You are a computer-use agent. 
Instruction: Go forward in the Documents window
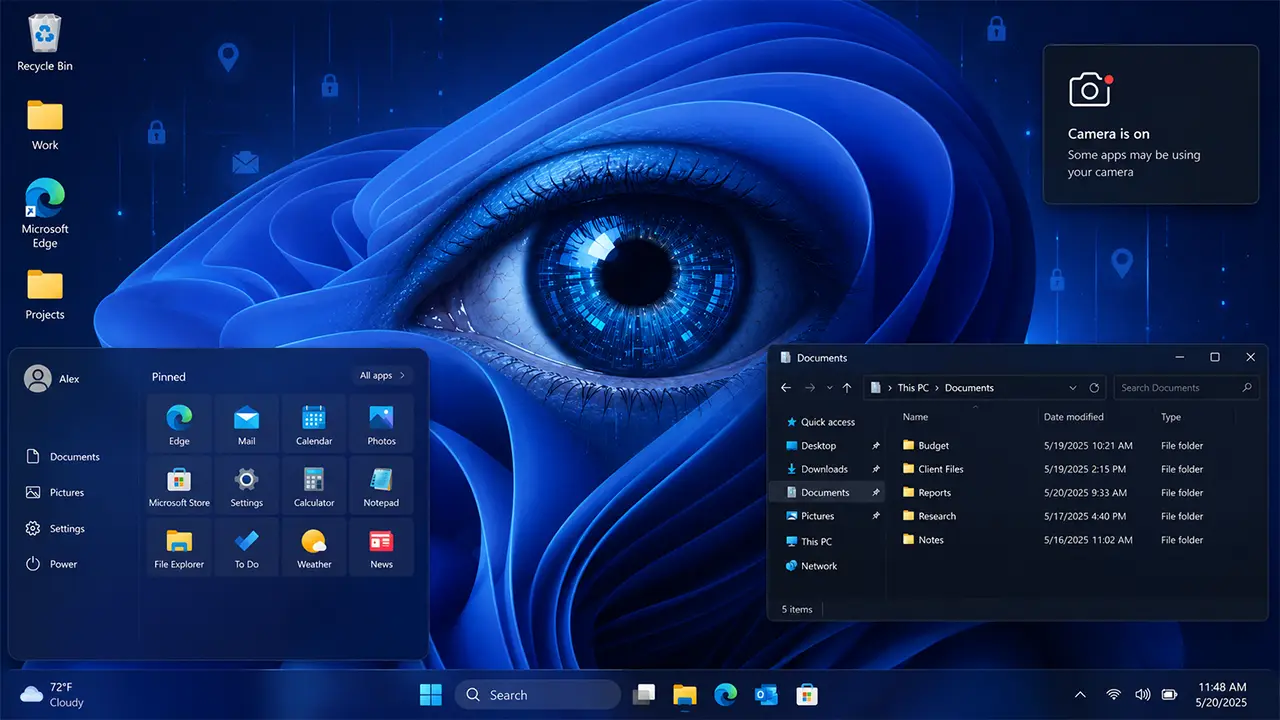[x=810, y=388]
